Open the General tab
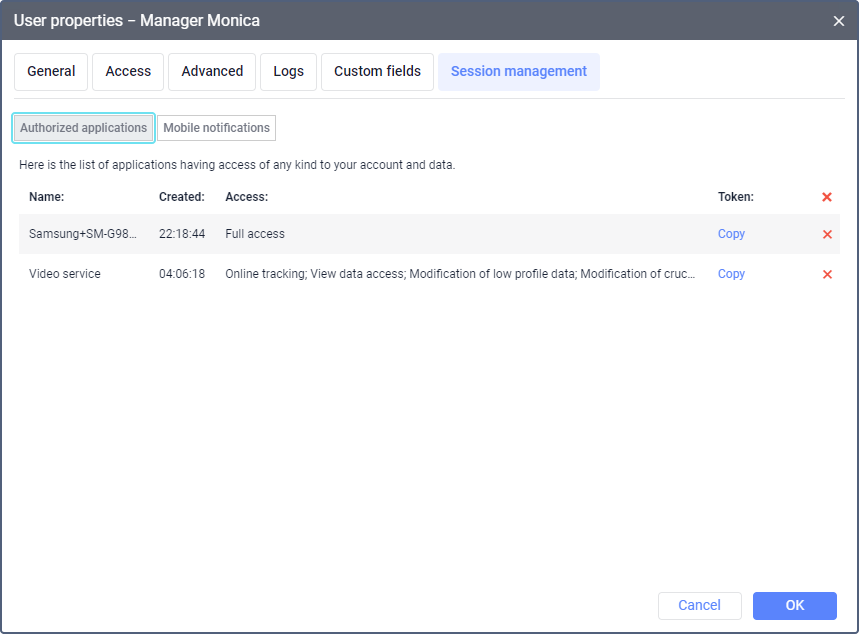859x634 pixels. point(51,72)
